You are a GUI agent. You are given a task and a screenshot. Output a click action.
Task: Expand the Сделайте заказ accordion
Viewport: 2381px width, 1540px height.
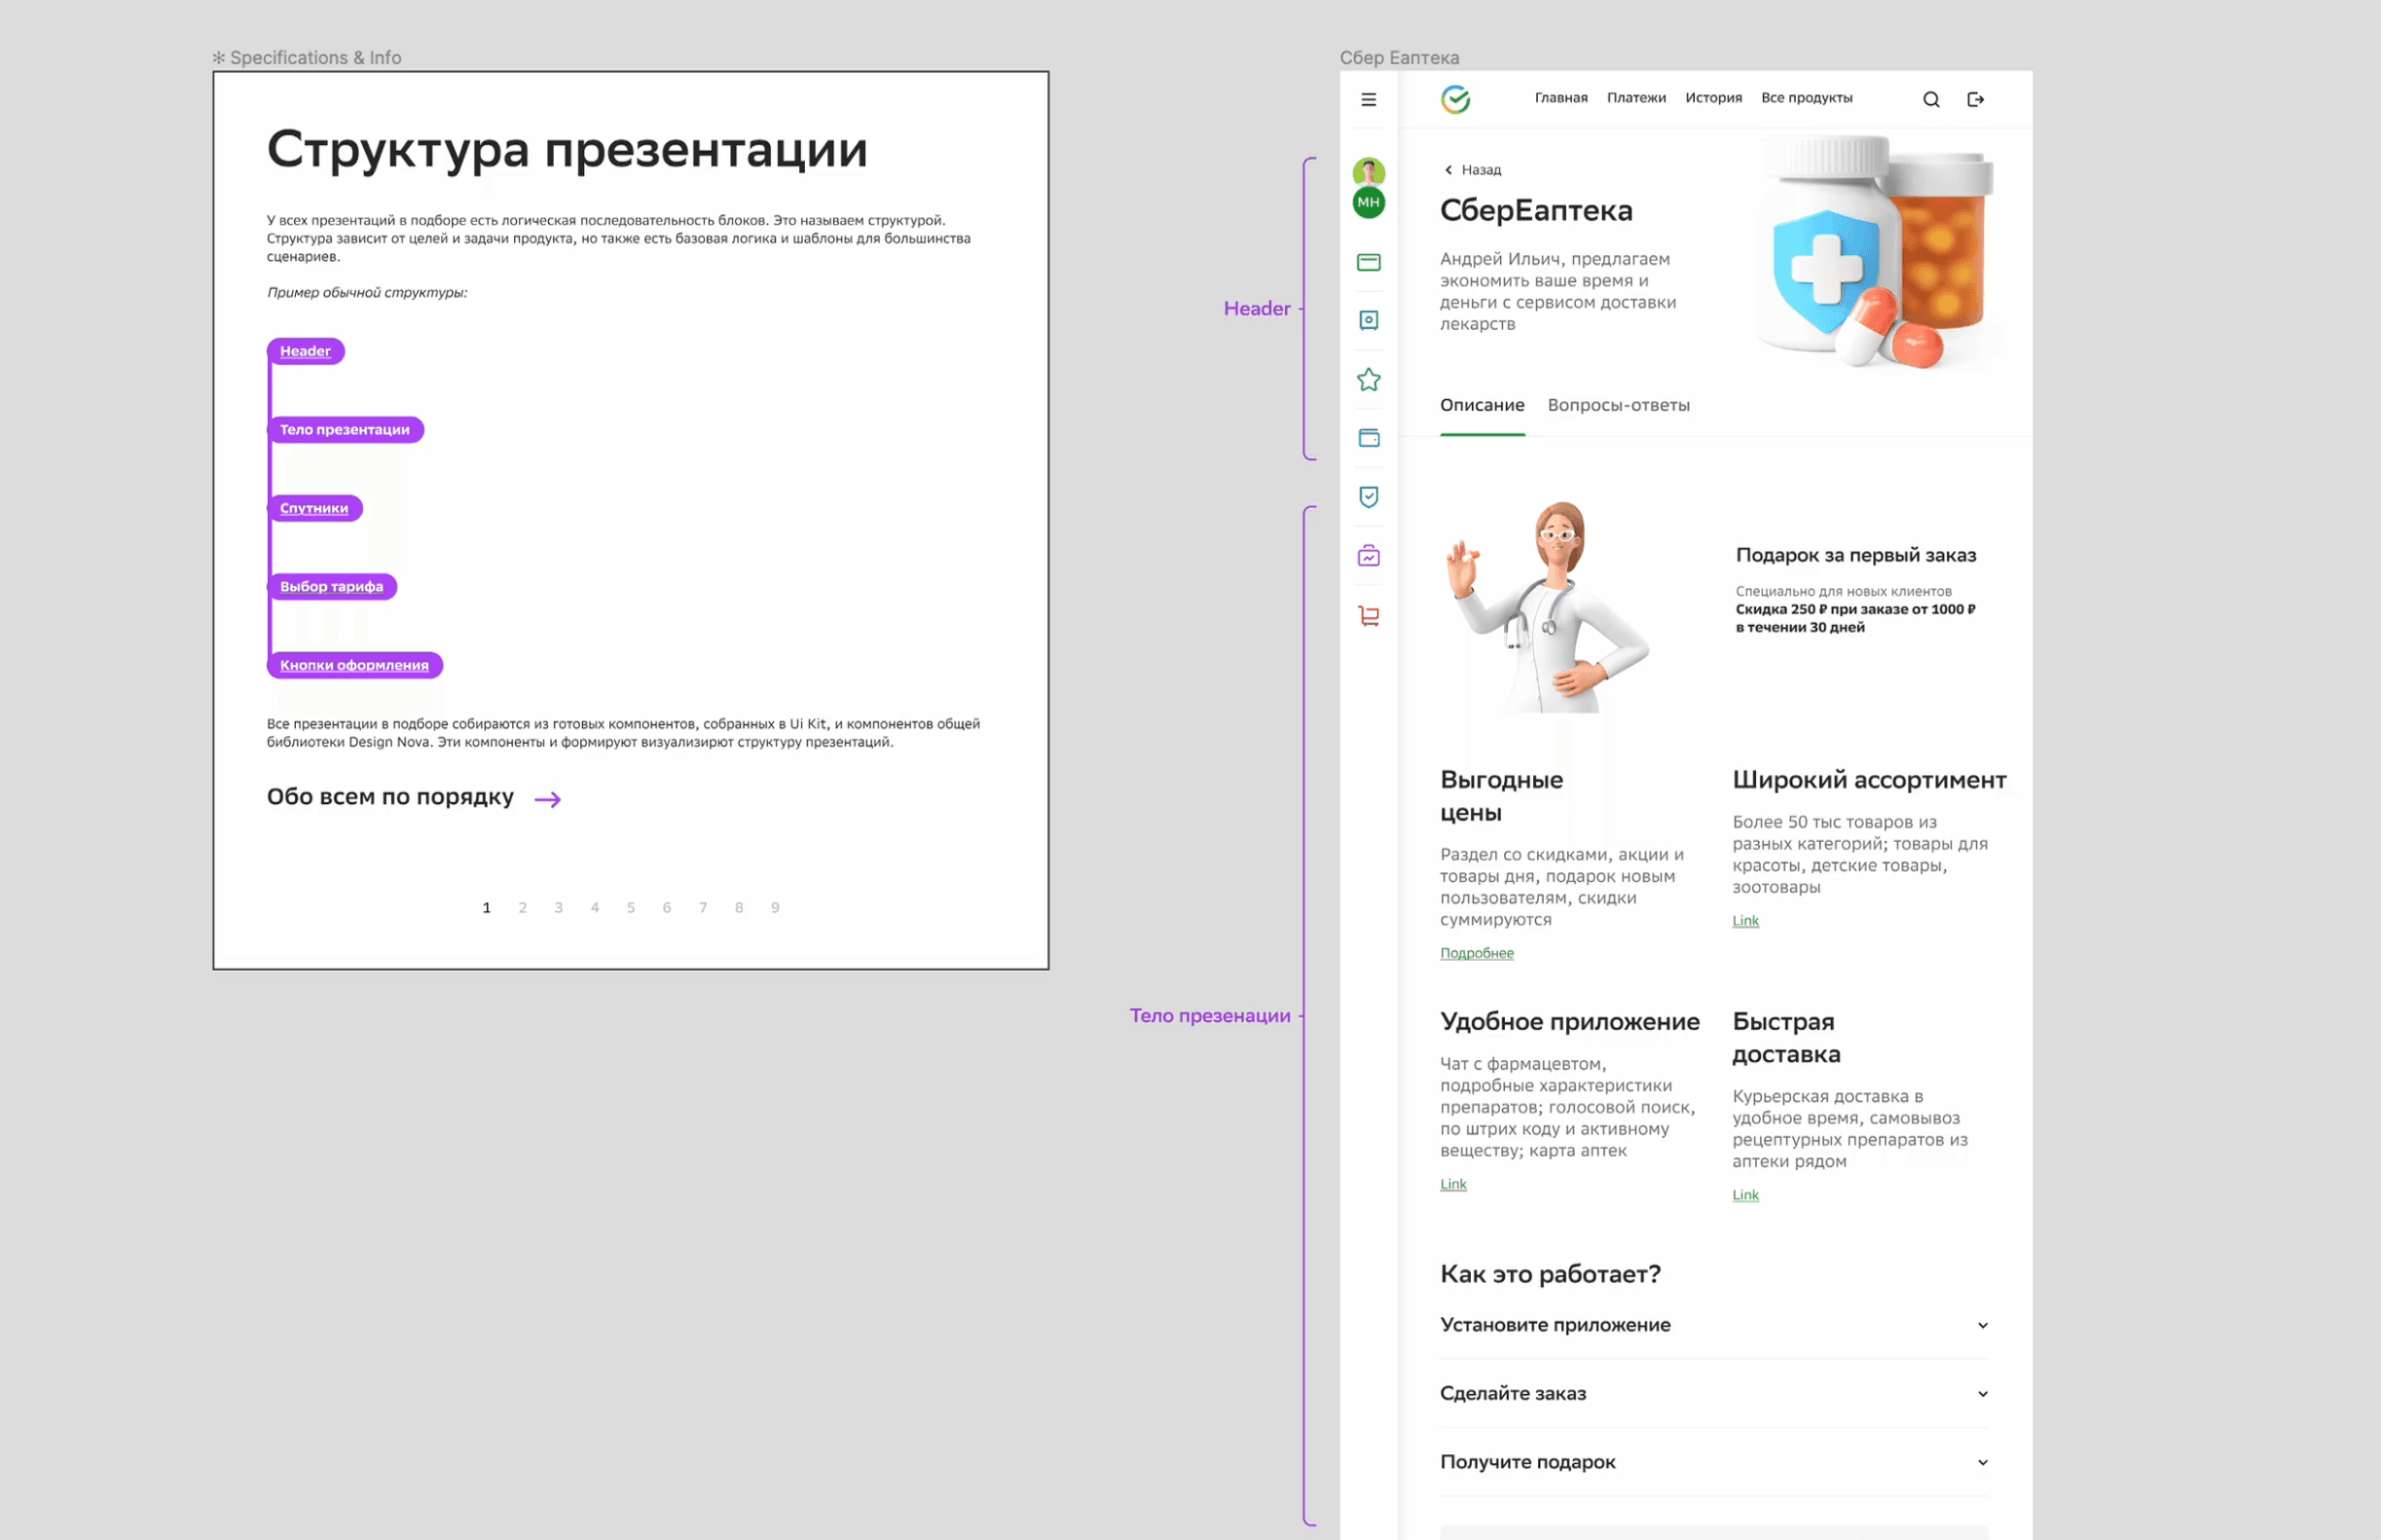(x=1713, y=1393)
